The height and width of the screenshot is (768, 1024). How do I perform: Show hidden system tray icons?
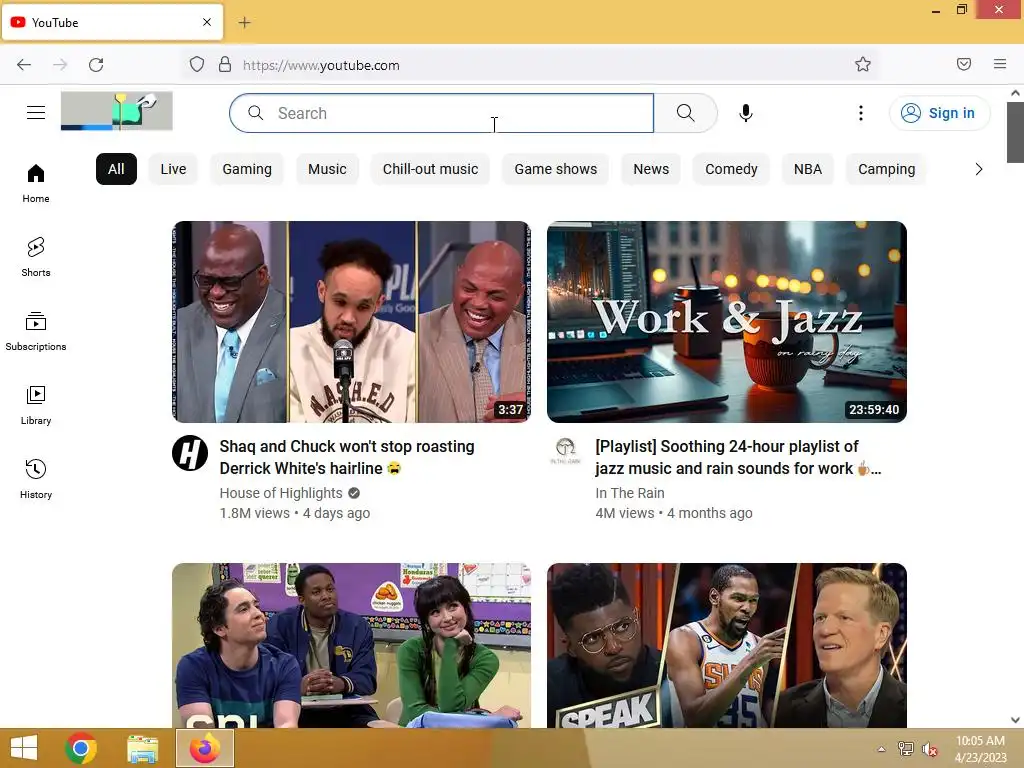click(882, 749)
